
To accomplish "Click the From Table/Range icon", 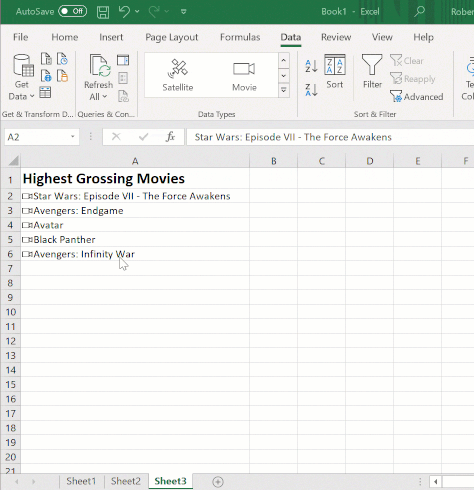I will [x=45, y=92].
